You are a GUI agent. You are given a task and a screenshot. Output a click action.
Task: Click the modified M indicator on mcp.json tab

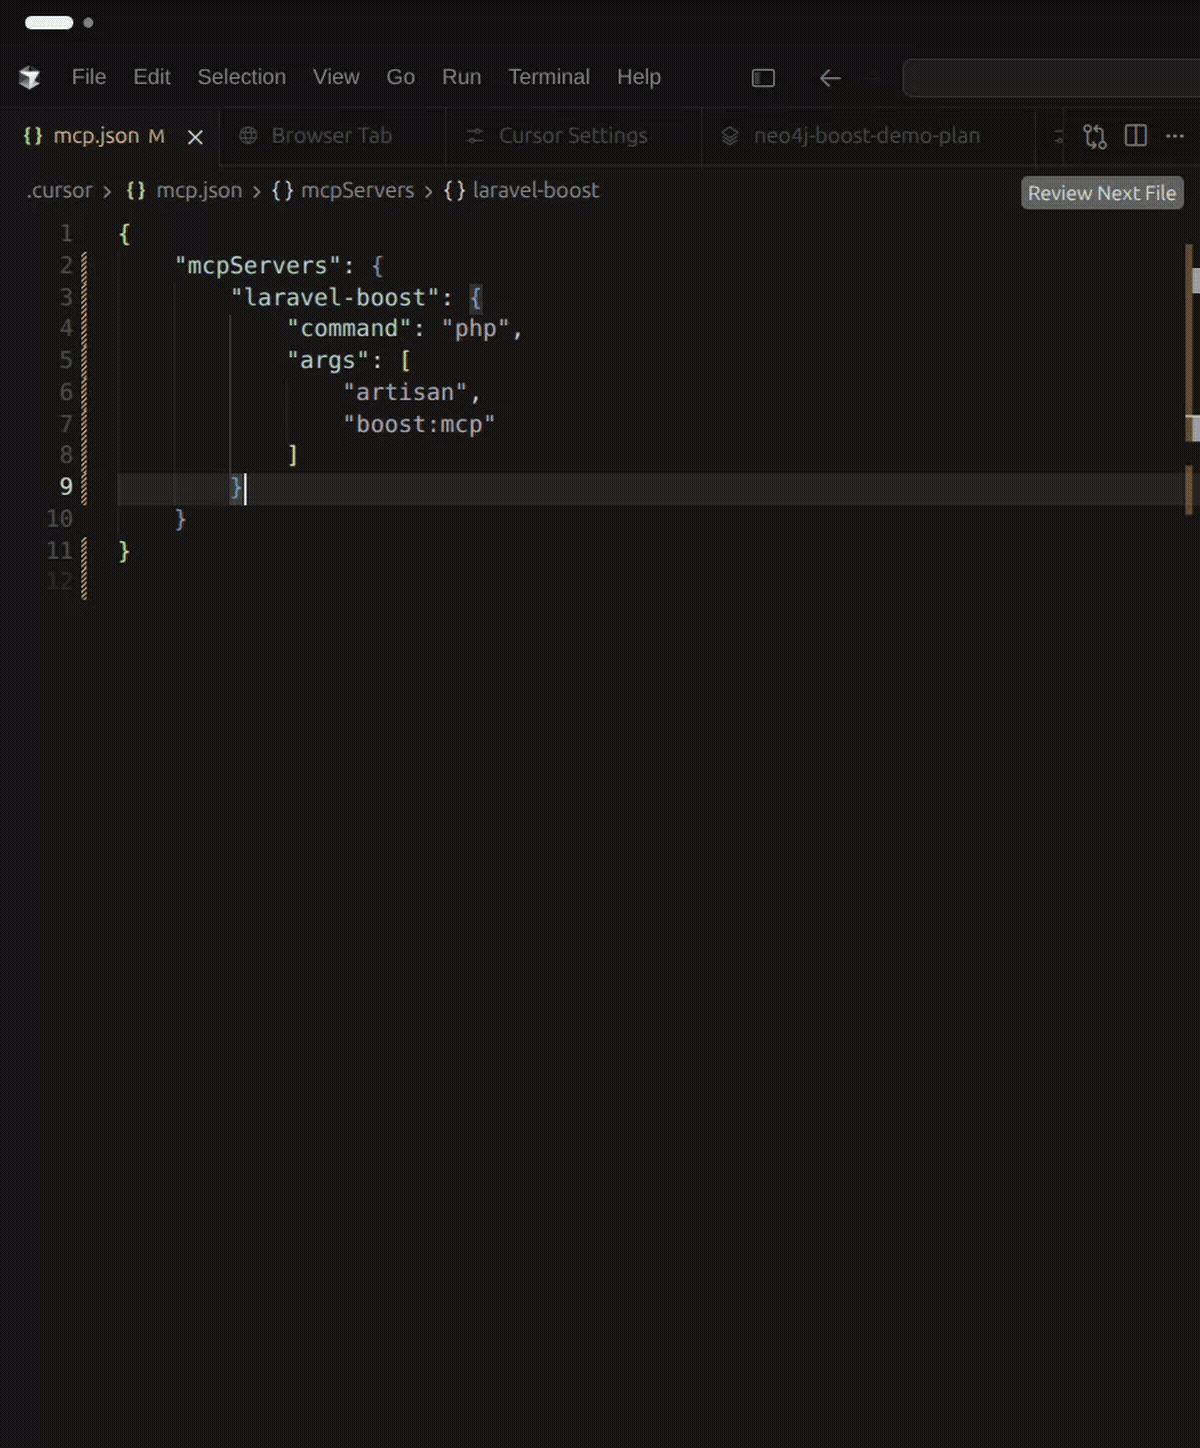pyautogui.click(x=156, y=136)
